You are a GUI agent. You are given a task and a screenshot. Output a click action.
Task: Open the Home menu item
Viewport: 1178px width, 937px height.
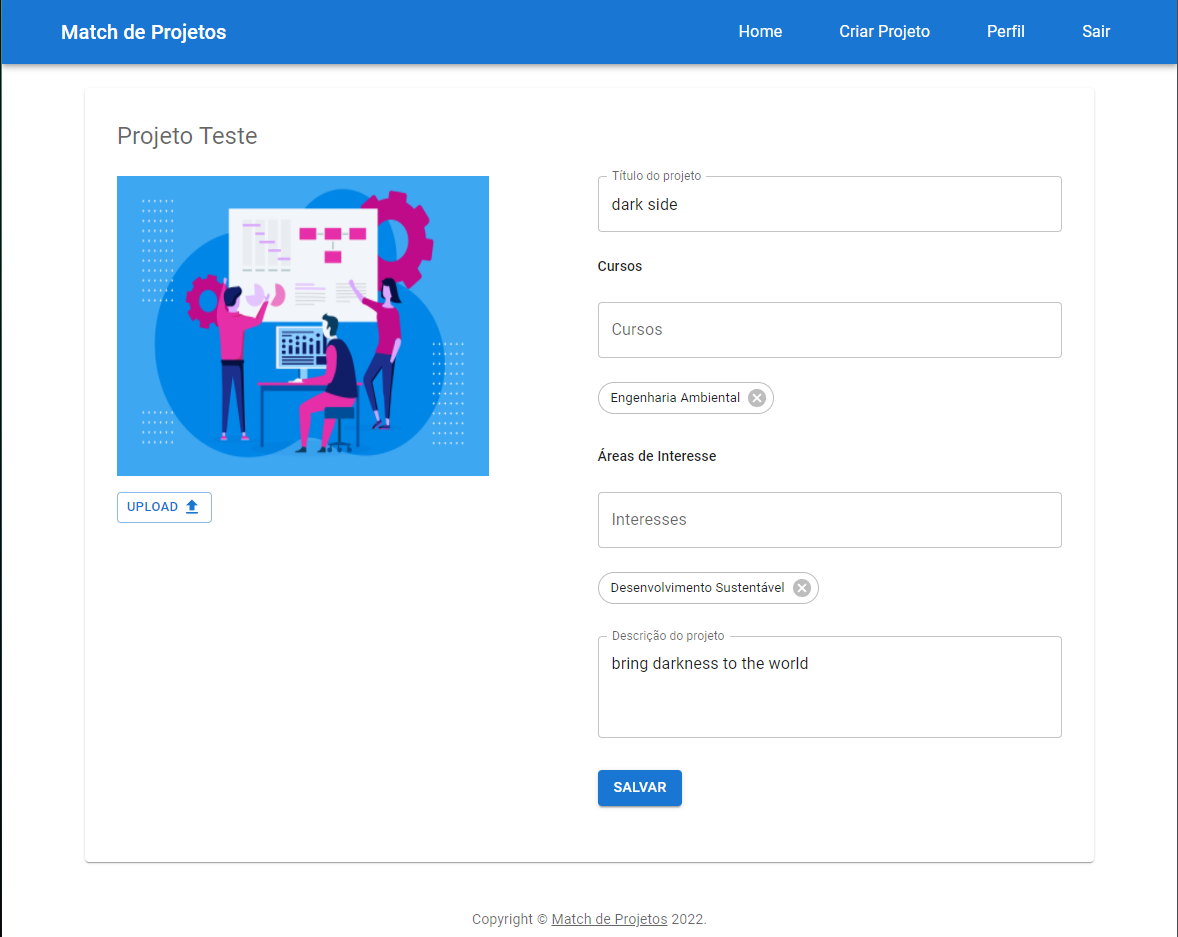click(760, 32)
